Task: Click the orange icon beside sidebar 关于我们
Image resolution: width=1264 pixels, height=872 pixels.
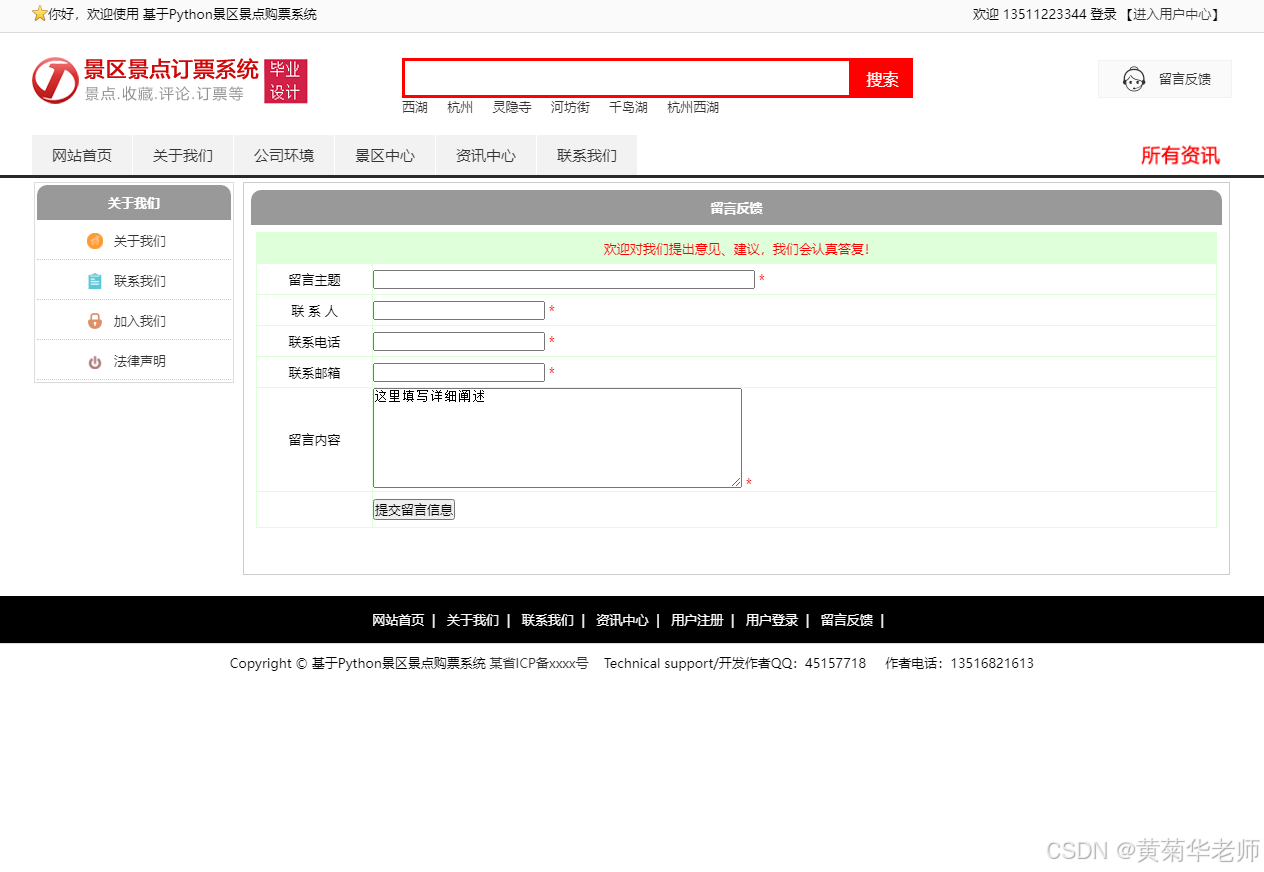Action: [95, 241]
